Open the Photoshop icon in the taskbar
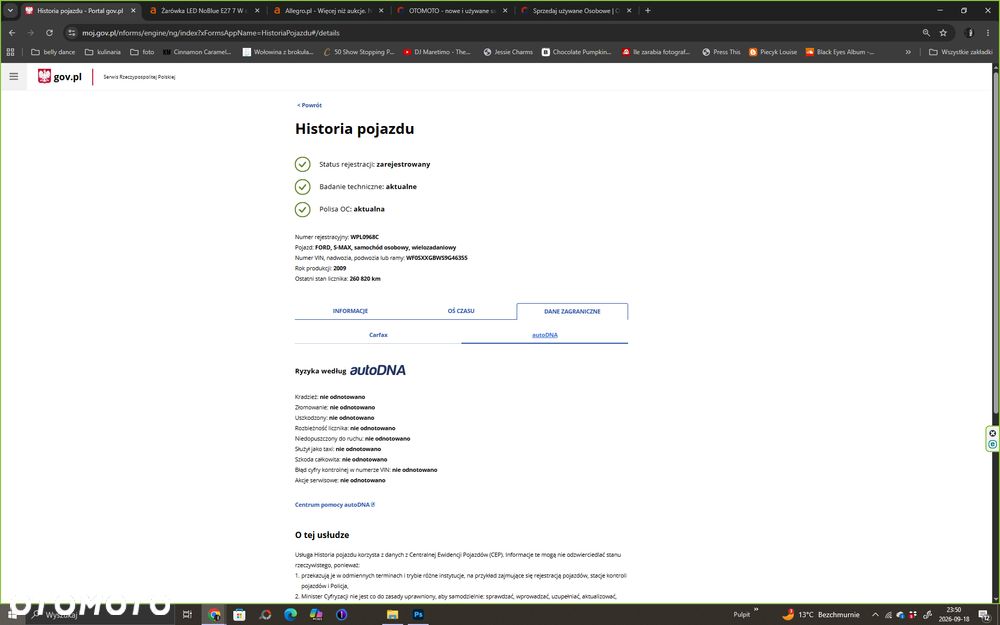 click(418, 615)
